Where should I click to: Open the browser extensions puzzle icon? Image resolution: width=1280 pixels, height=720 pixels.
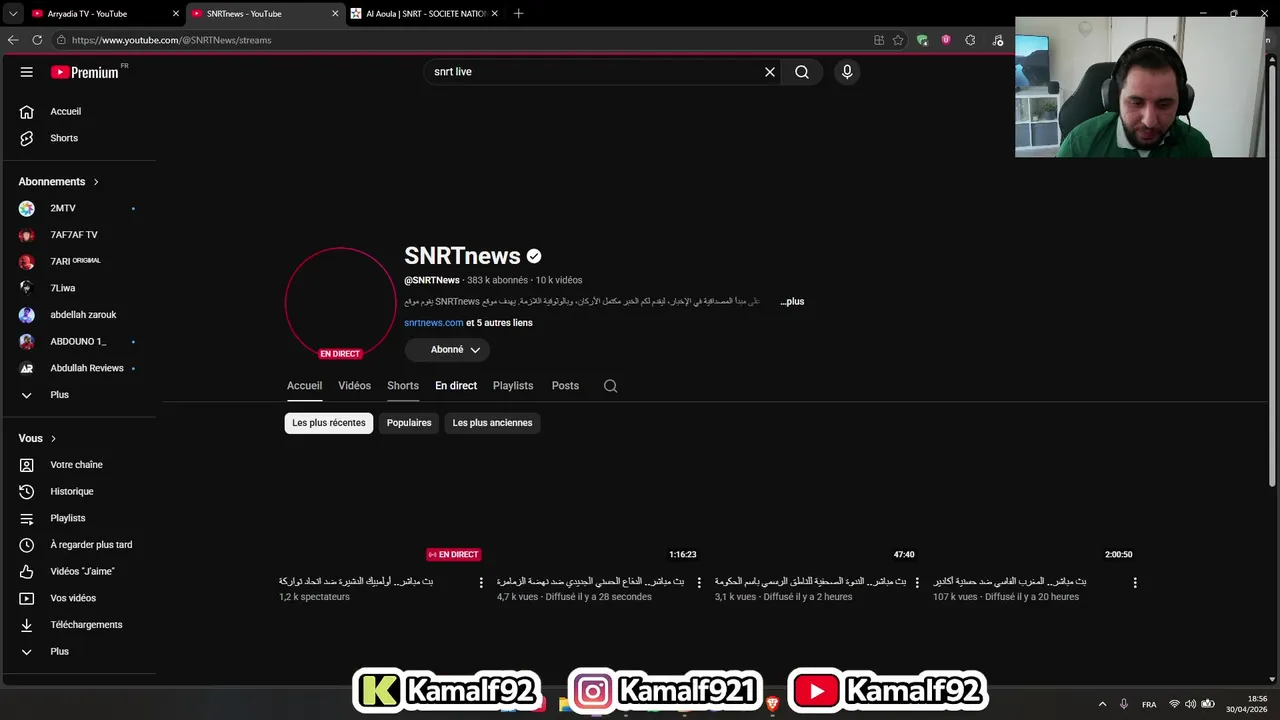click(970, 40)
